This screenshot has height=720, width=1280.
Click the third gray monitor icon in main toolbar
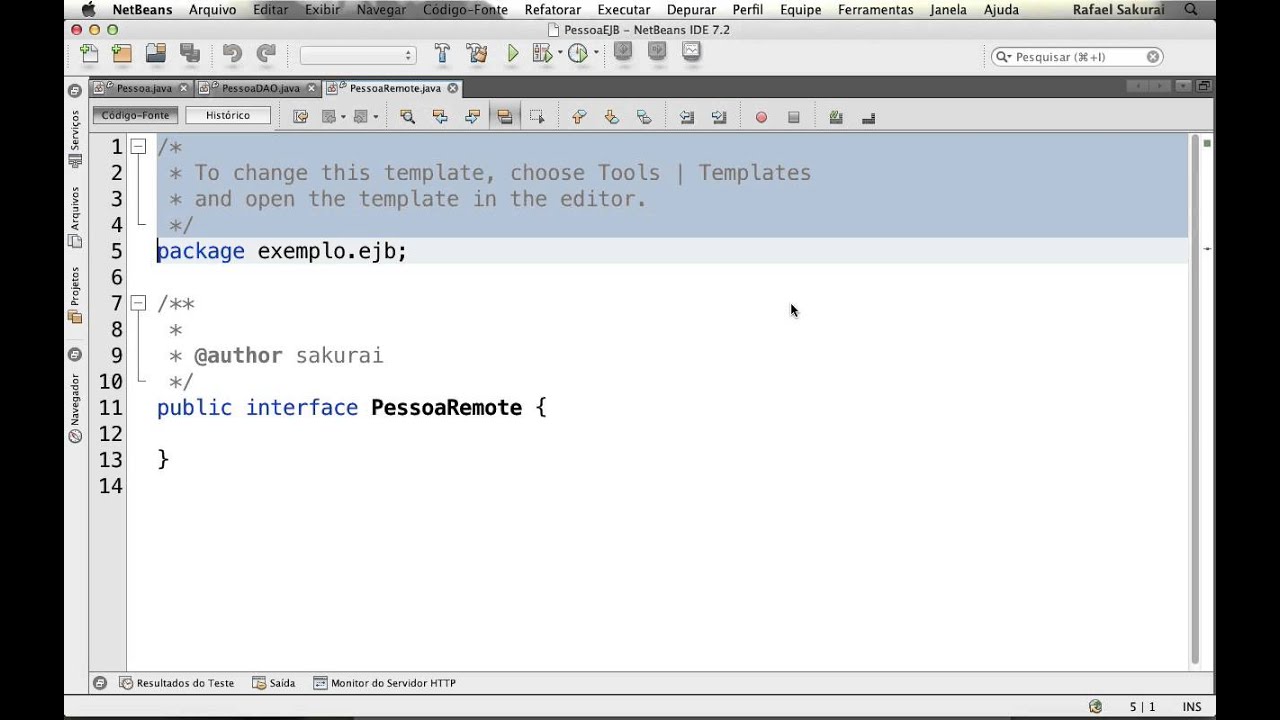coord(691,52)
